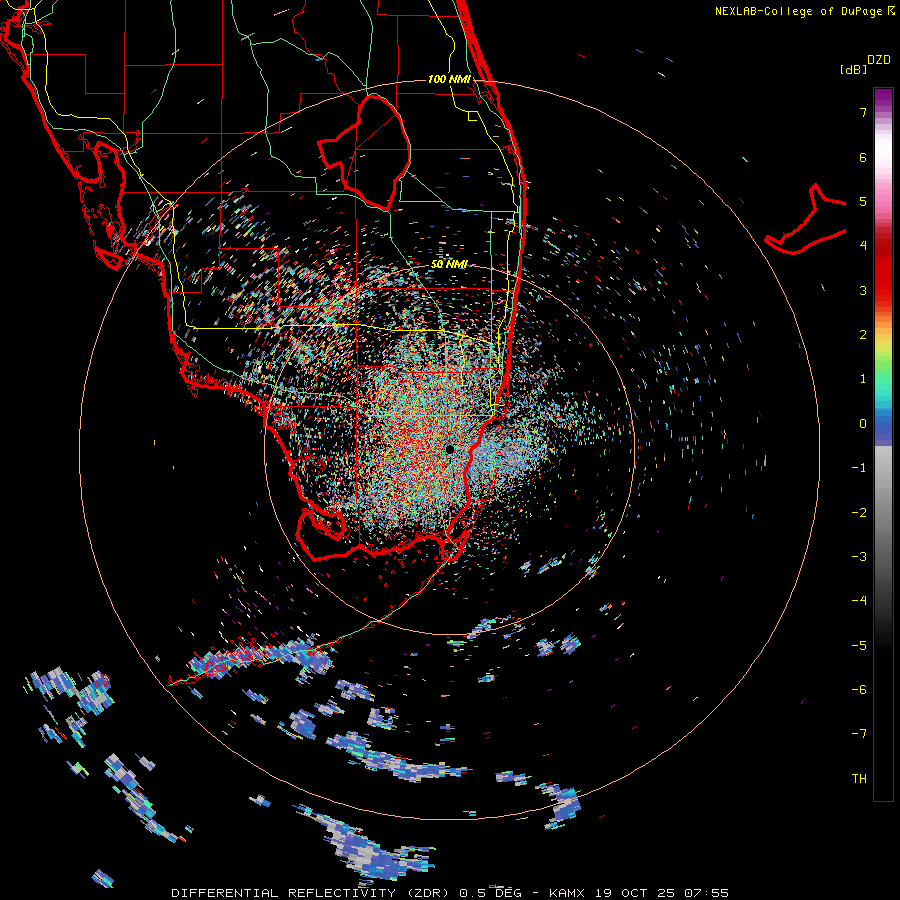Click the 1 dB scale tick label

pyautogui.click(x=862, y=379)
